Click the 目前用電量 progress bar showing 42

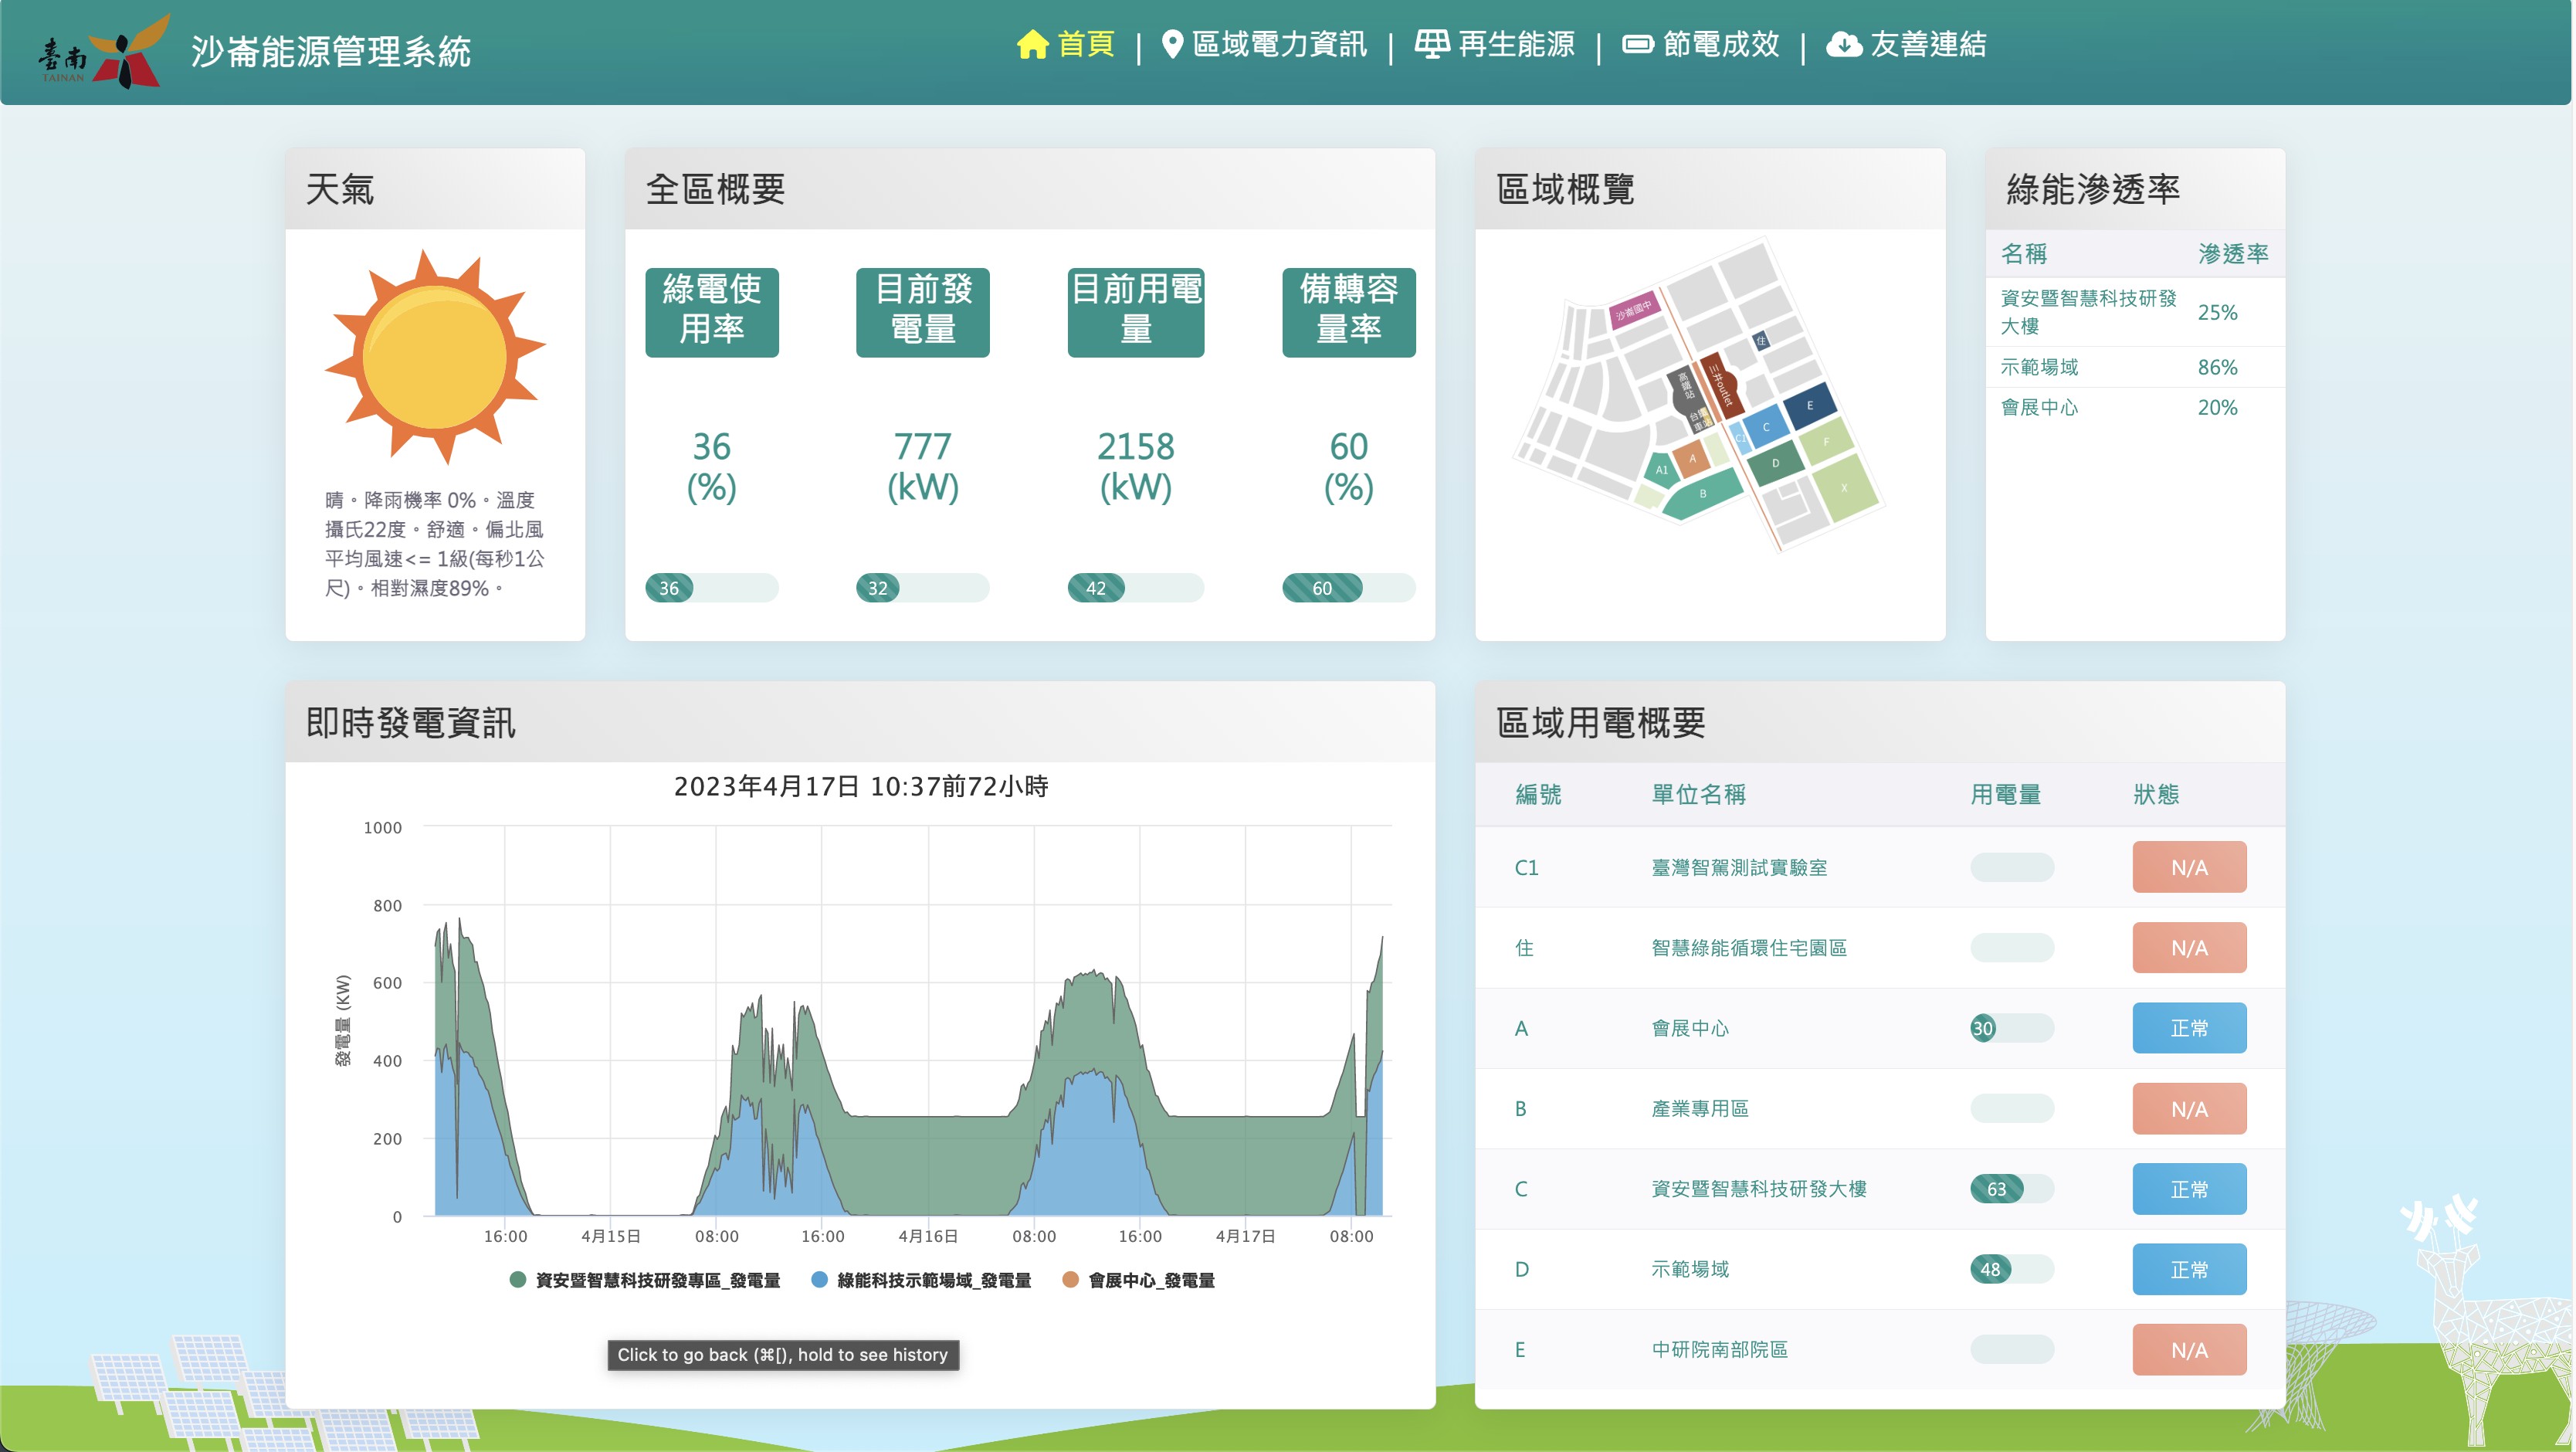pyautogui.click(x=1136, y=588)
